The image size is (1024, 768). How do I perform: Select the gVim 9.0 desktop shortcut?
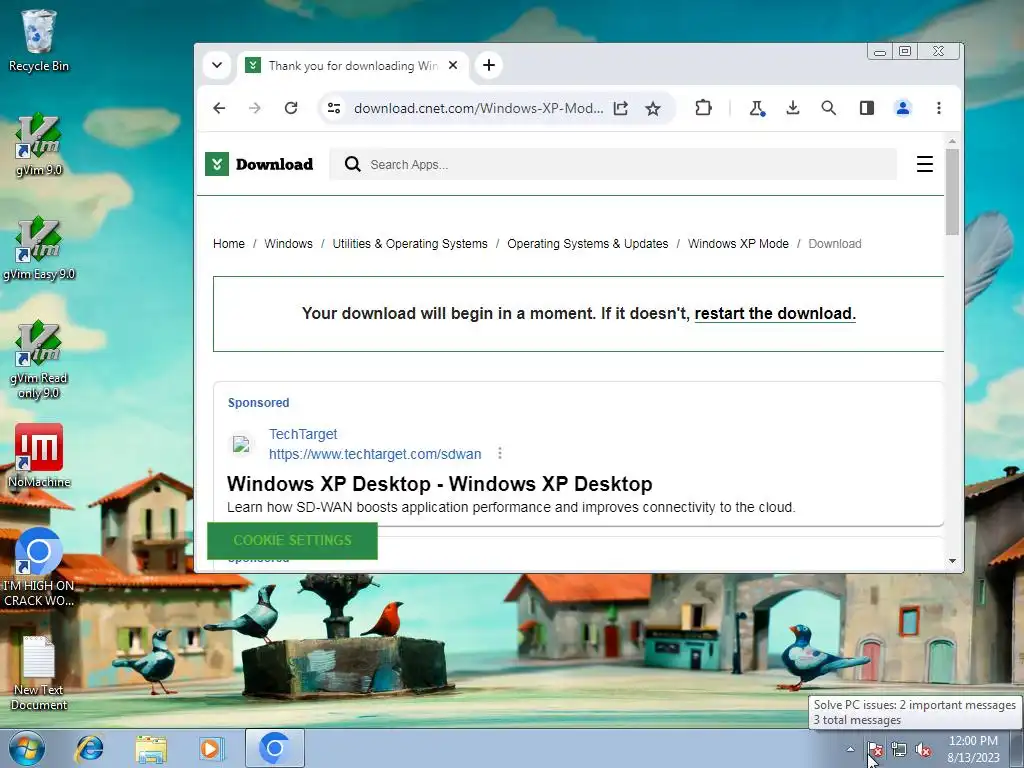[39, 145]
